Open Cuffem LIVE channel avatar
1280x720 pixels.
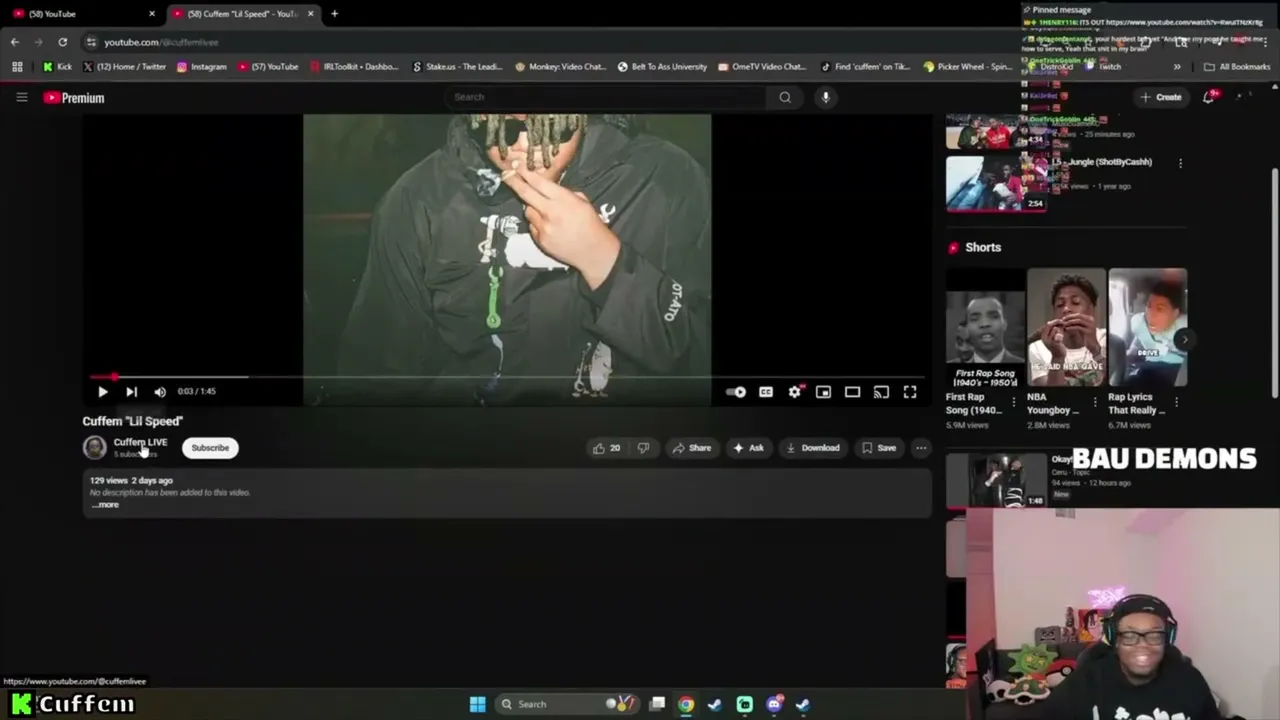[94, 448]
